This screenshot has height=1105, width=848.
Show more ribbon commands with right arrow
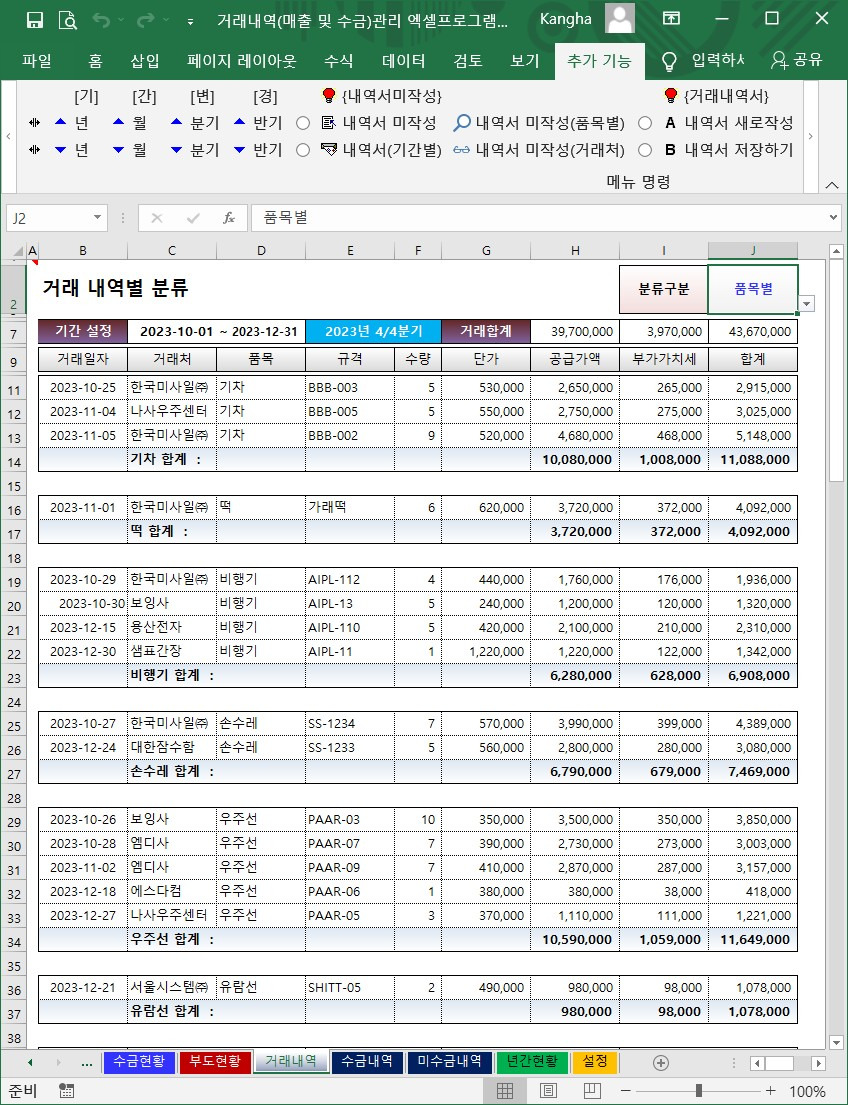pyautogui.click(x=811, y=136)
